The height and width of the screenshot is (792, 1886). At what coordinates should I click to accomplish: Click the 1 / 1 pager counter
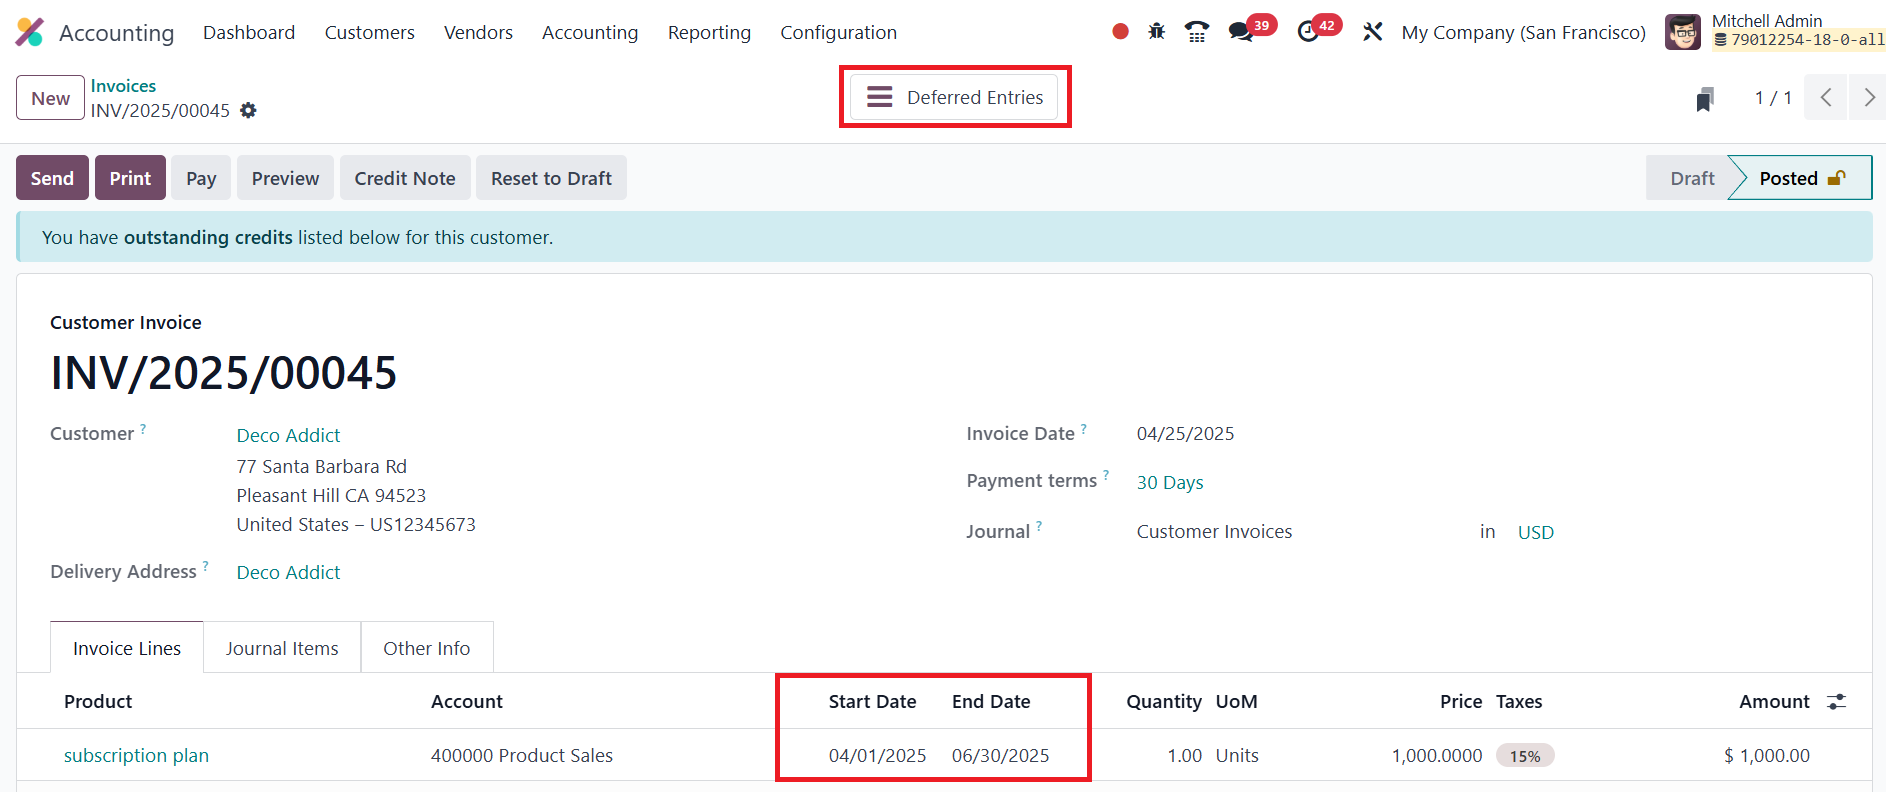point(1773,98)
